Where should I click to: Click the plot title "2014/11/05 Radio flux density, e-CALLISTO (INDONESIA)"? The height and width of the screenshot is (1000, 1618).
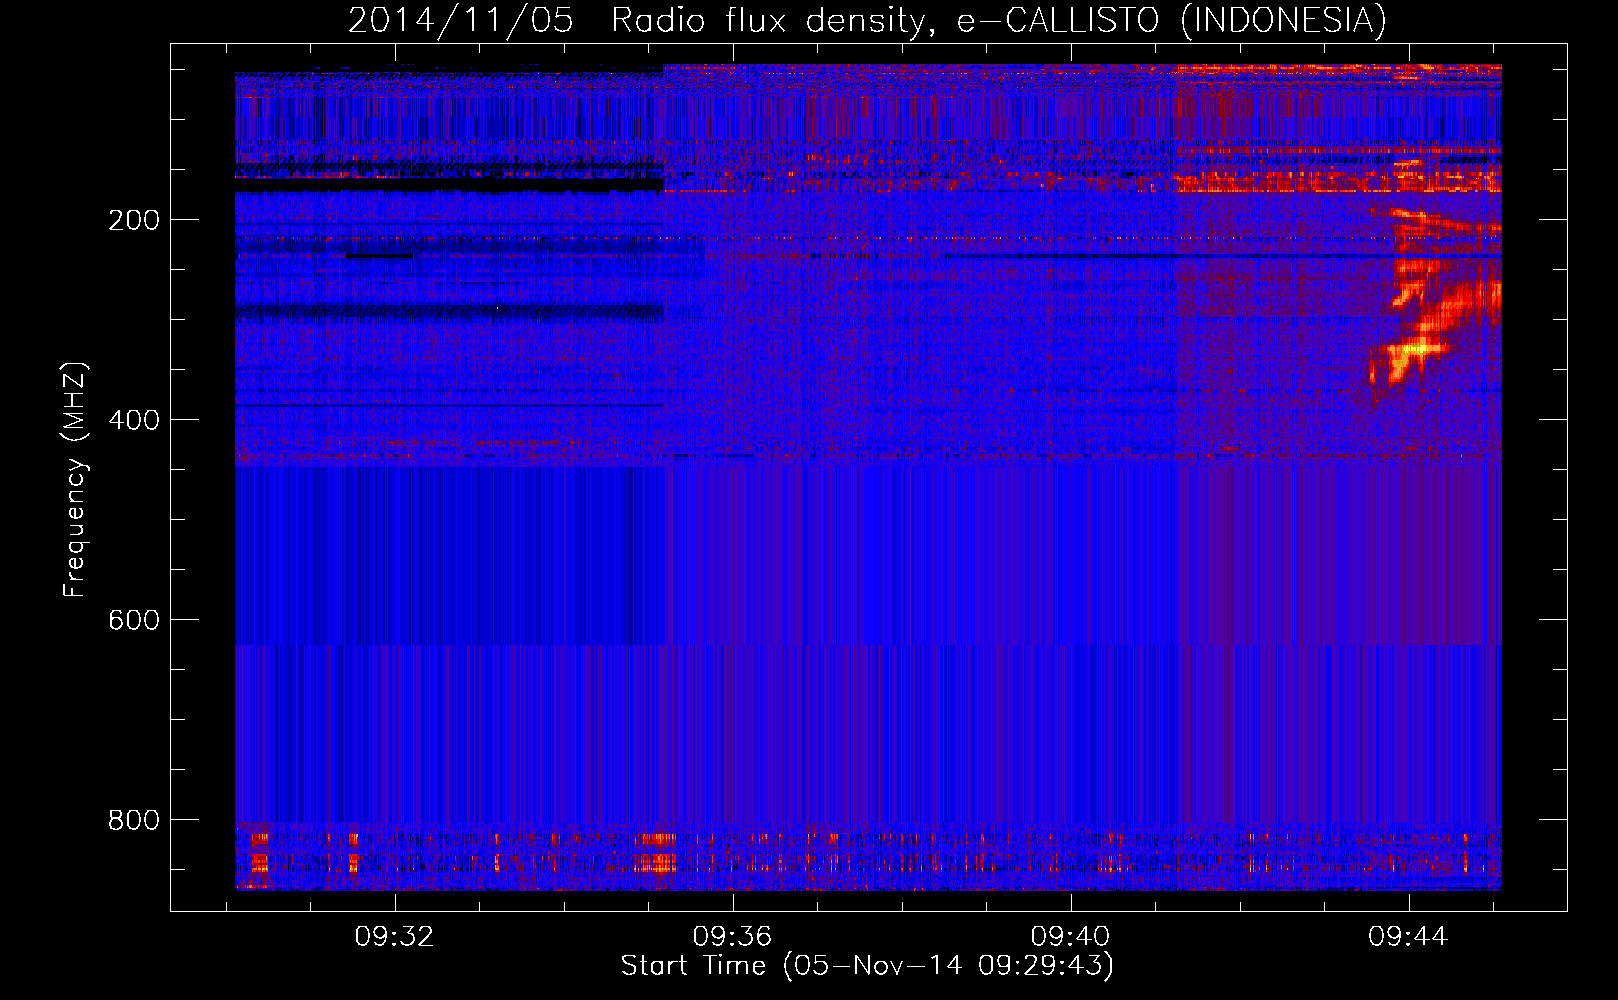point(867,21)
